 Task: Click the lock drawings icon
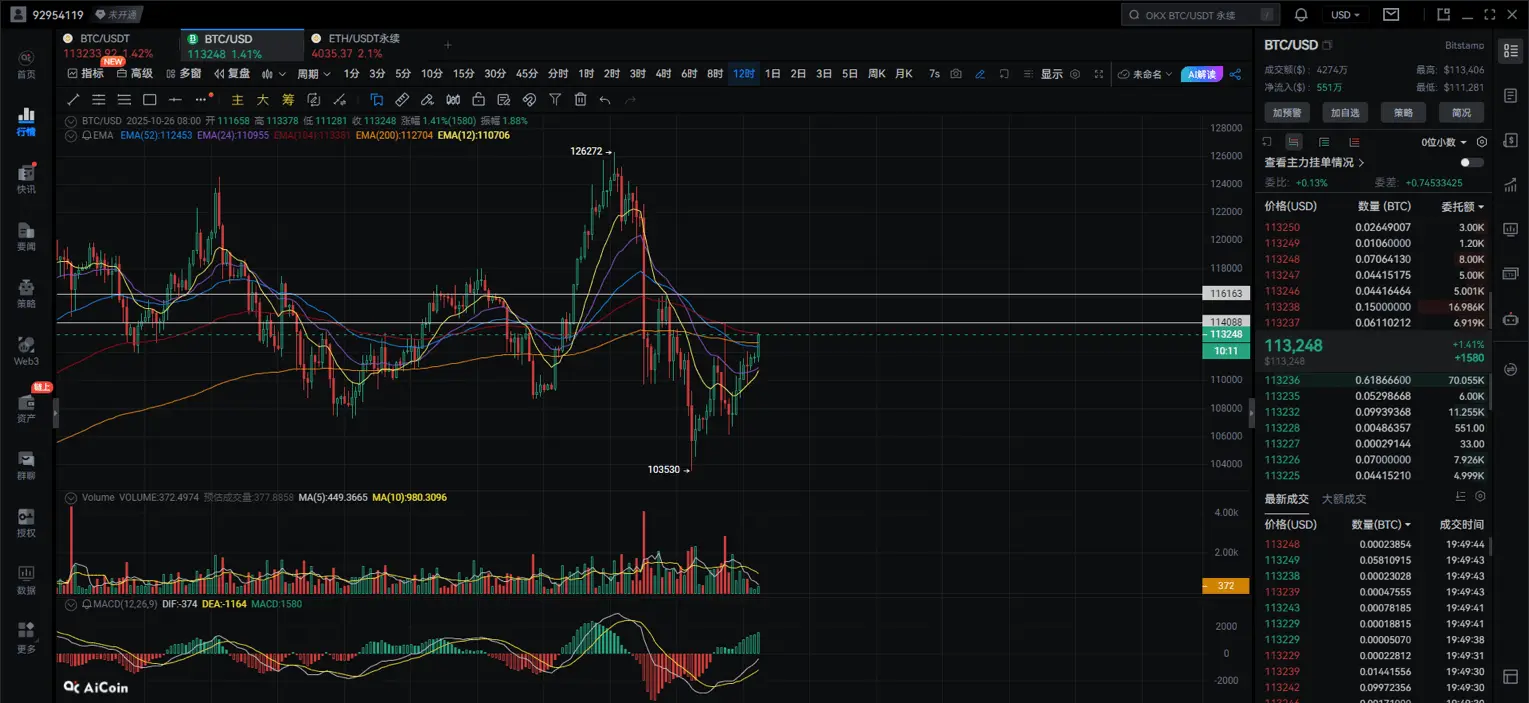coord(478,99)
